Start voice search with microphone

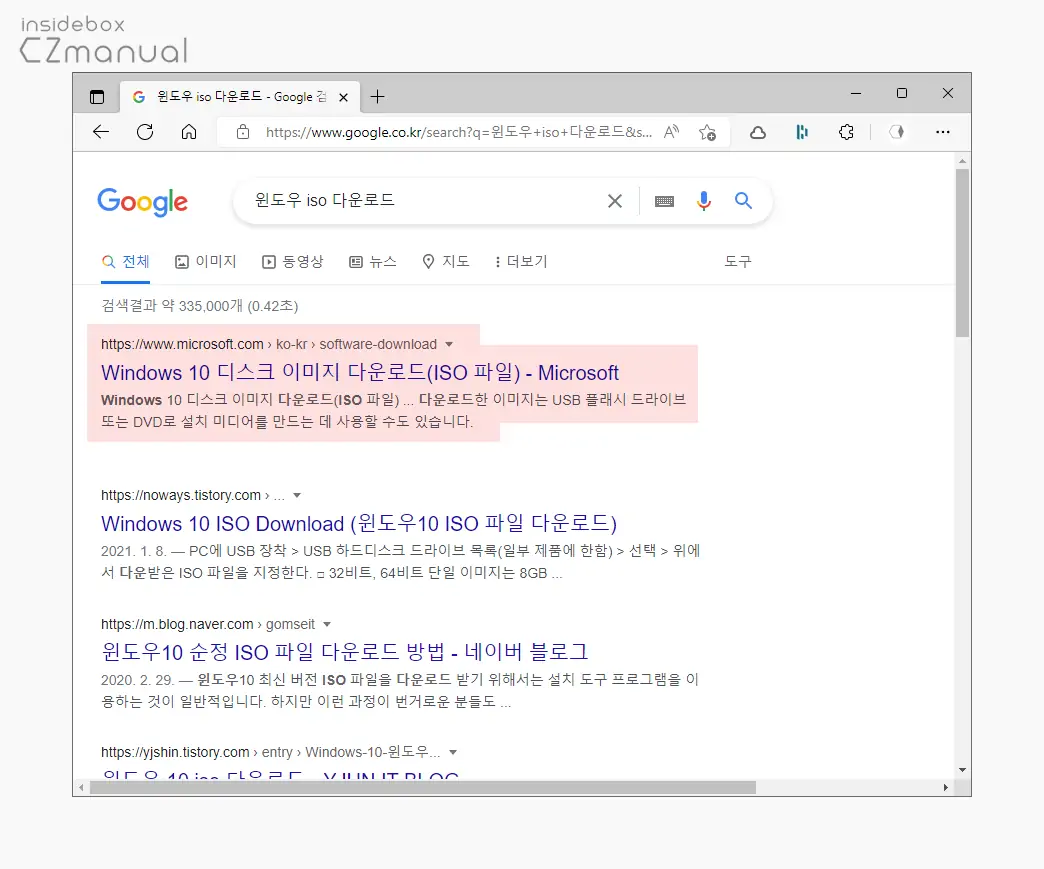pyautogui.click(x=704, y=200)
